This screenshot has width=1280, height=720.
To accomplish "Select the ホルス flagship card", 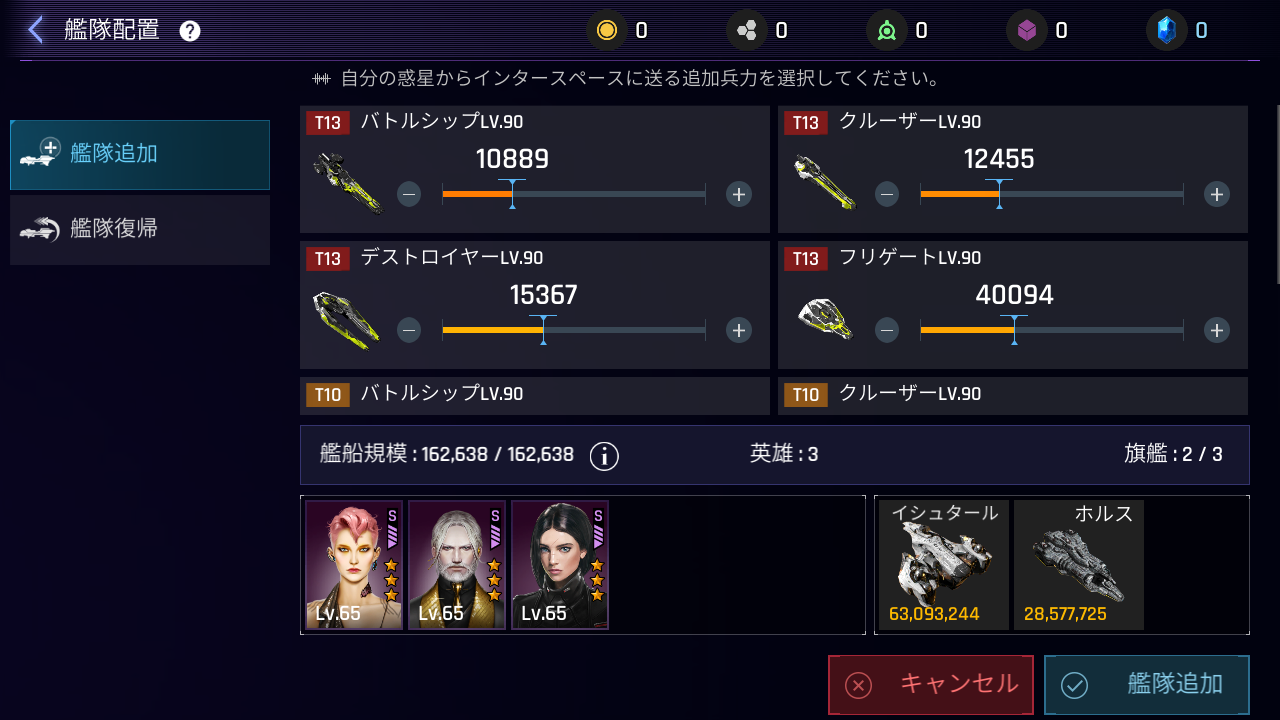I will coord(1079,565).
